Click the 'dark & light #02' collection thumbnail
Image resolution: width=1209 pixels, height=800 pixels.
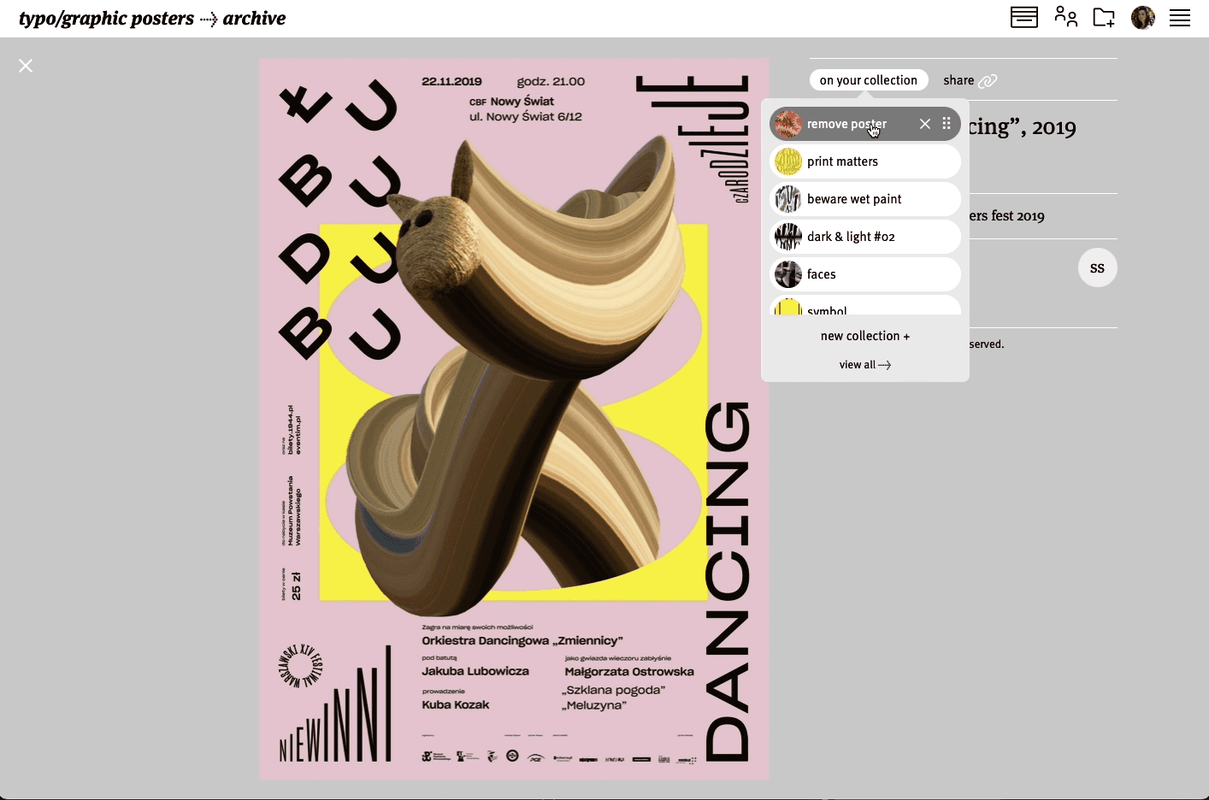pos(788,237)
